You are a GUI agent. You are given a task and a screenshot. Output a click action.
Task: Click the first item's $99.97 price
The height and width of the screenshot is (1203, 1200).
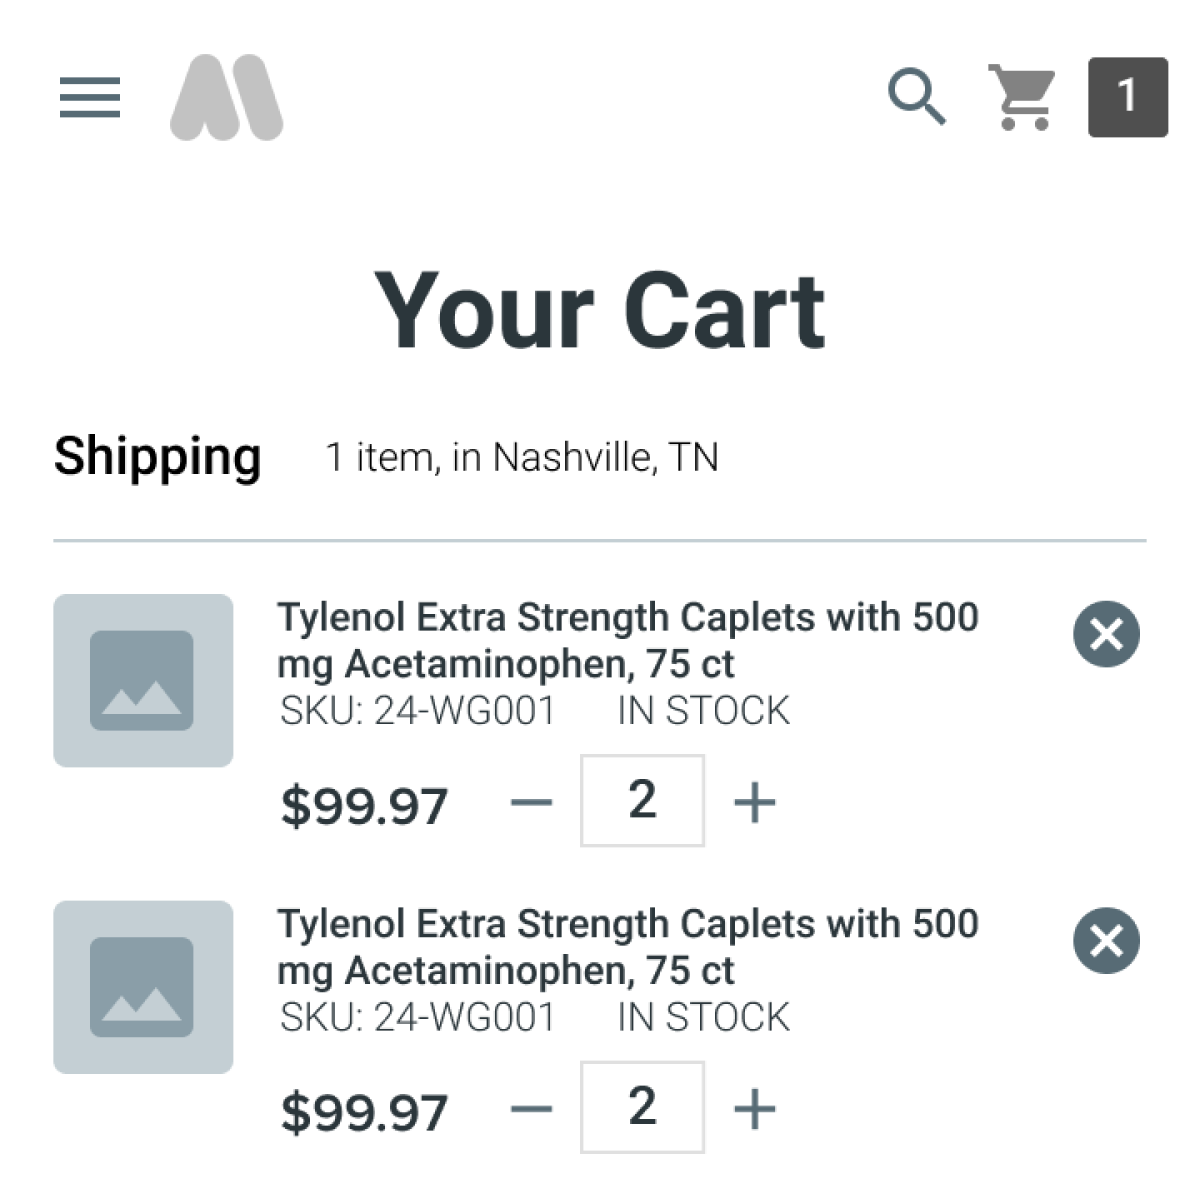(x=364, y=806)
